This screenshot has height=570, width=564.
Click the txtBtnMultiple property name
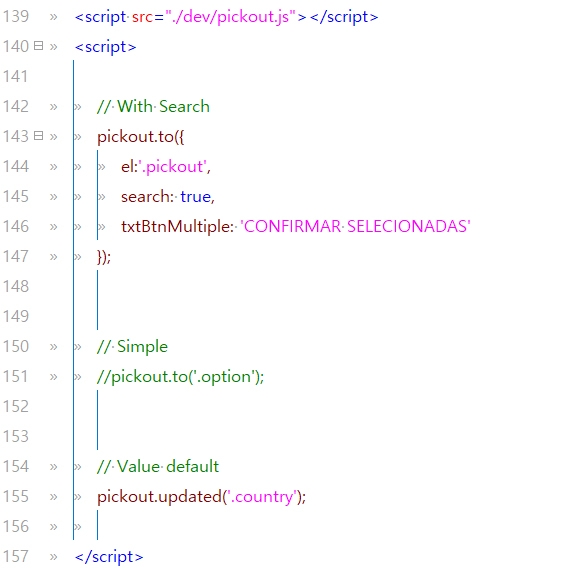pyautogui.click(x=177, y=227)
